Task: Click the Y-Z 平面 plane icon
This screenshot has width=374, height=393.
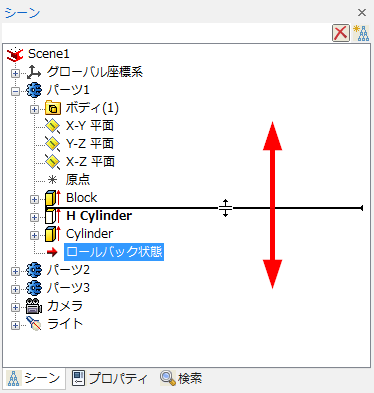Action: pos(53,144)
